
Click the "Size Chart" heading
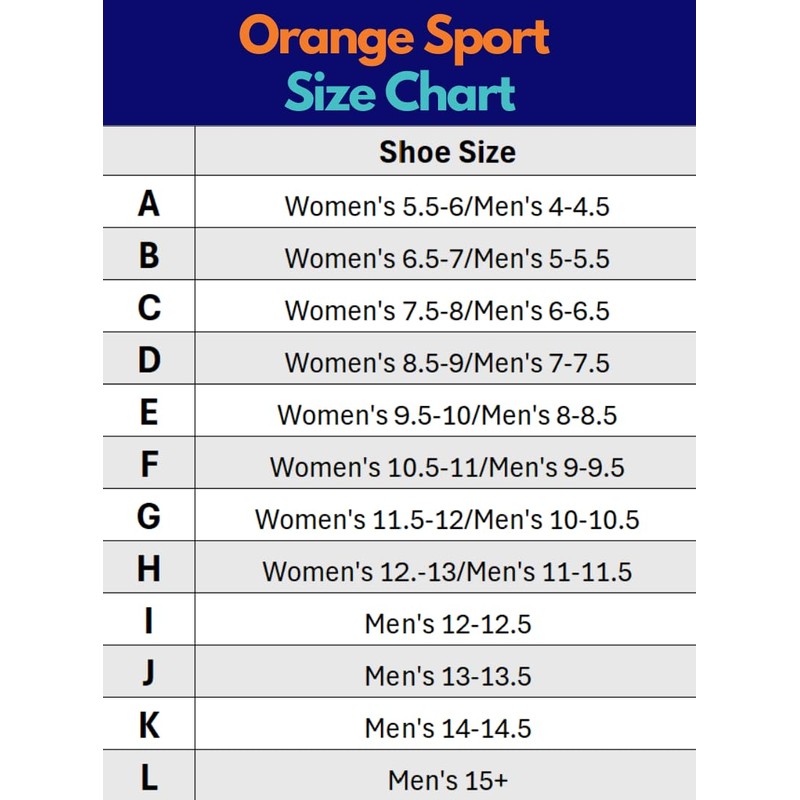click(x=399, y=93)
